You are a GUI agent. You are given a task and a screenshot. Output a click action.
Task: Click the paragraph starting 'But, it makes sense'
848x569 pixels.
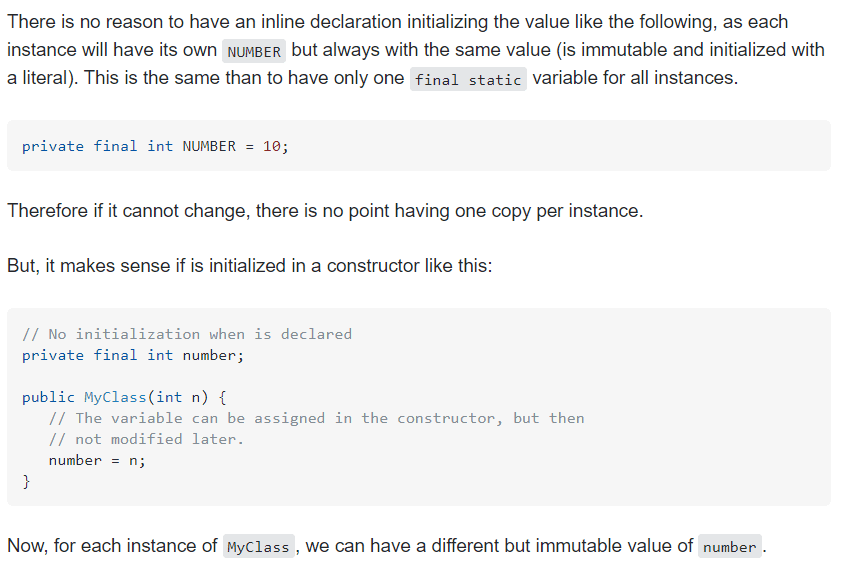tap(249, 267)
